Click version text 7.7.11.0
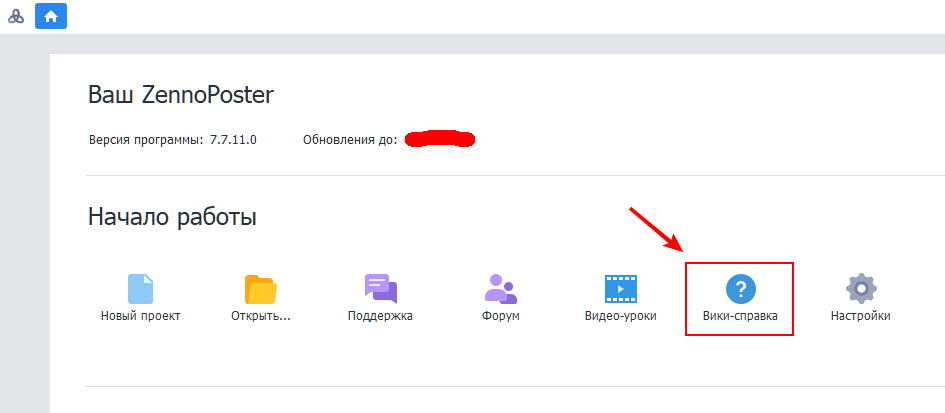Image resolution: width=945 pixels, height=413 pixels. (233, 140)
